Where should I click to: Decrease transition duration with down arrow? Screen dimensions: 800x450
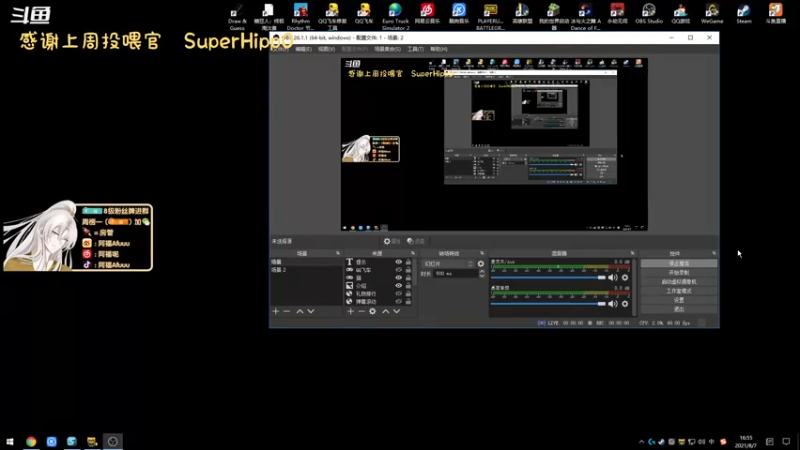pyautogui.click(x=482, y=276)
